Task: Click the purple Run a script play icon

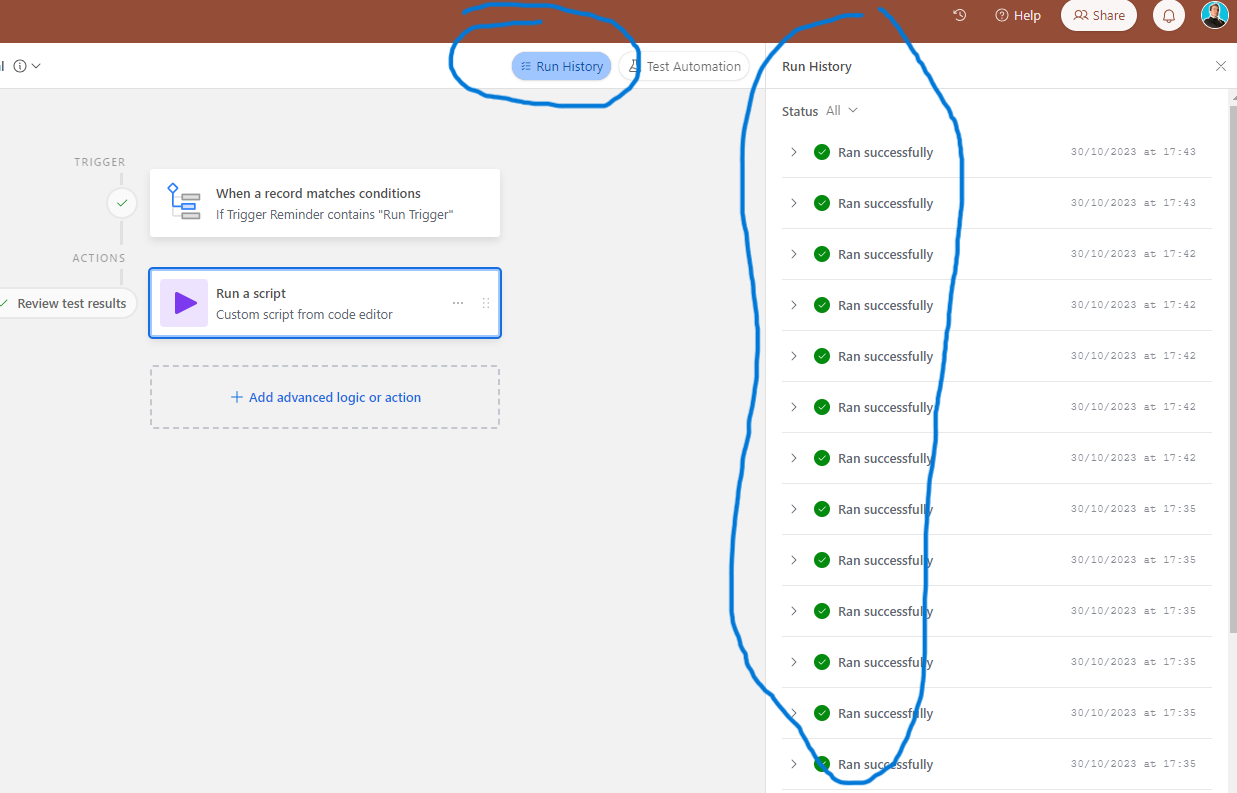Action: [184, 303]
